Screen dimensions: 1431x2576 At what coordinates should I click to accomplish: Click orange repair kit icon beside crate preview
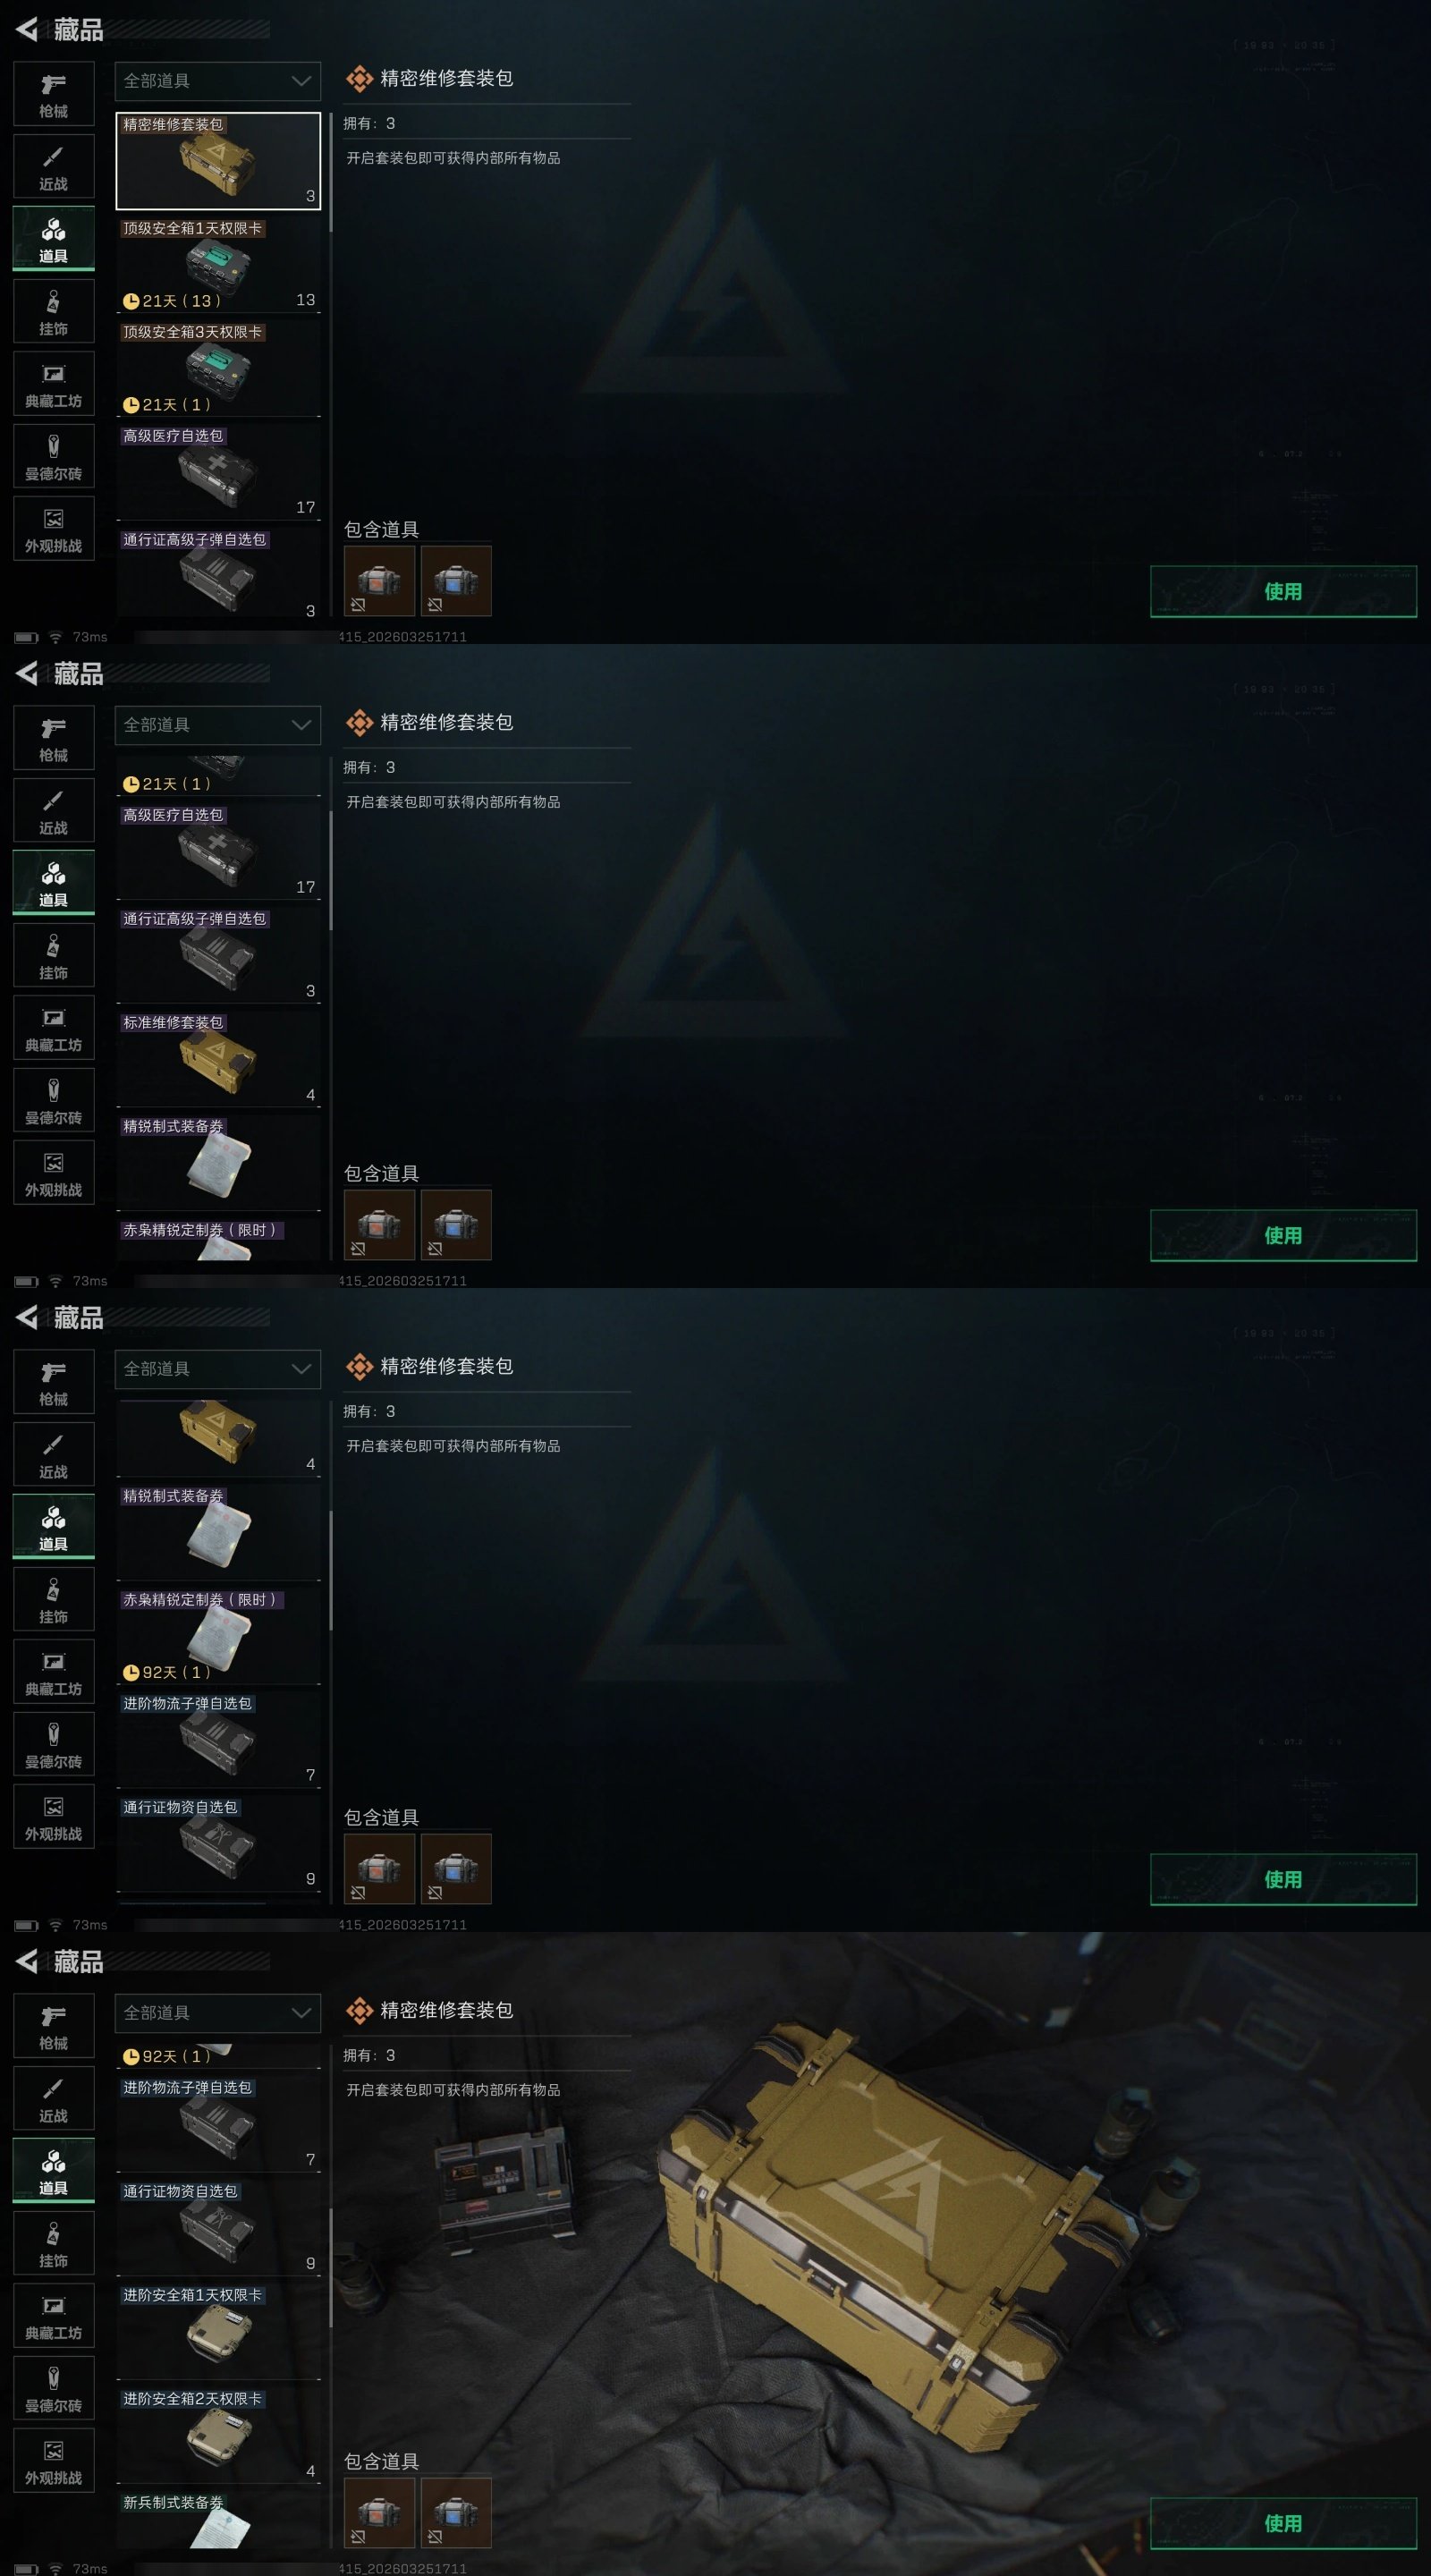point(379,2512)
